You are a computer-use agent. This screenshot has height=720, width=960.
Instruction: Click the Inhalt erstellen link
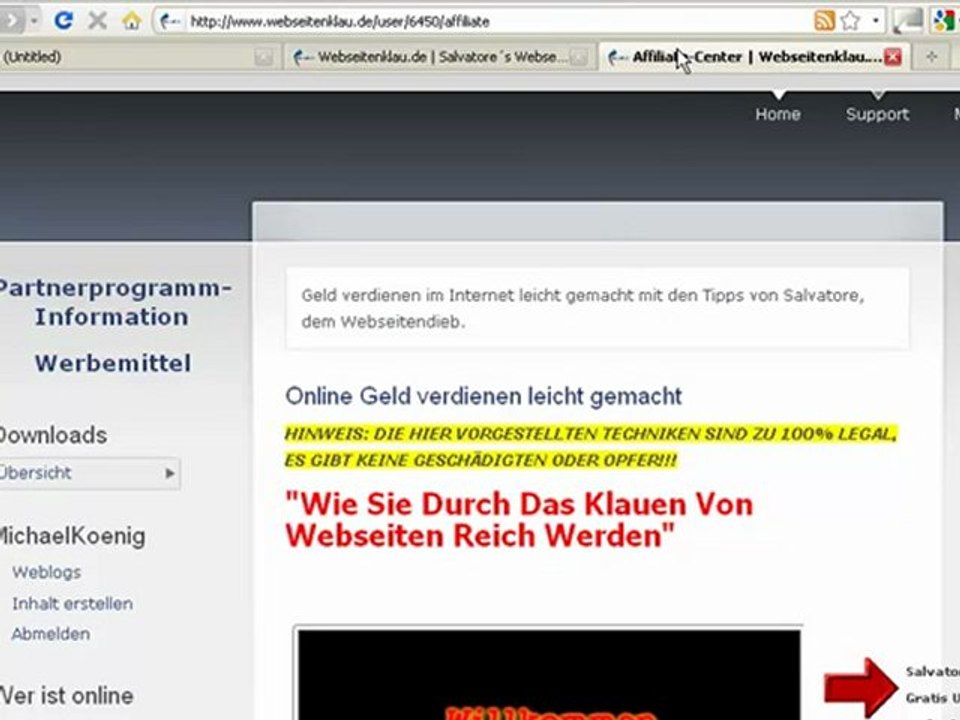pyautogui.click(x=72, y=604)
